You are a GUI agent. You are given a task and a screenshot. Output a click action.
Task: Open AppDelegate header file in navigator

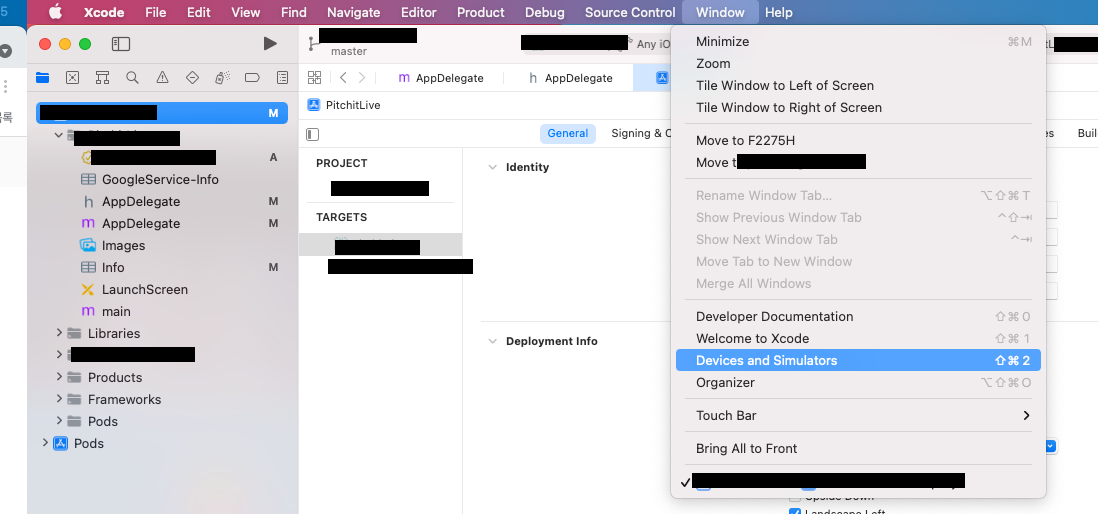[141, 202]
